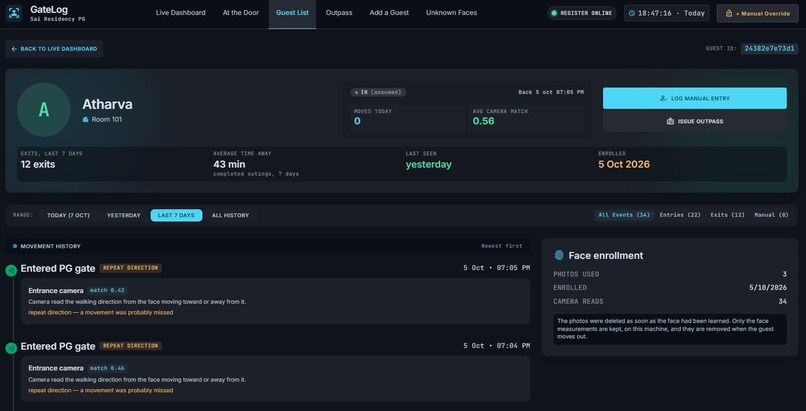Click the Manual Override button
This screenshot has width=806, height=411.
pos(757,13)
